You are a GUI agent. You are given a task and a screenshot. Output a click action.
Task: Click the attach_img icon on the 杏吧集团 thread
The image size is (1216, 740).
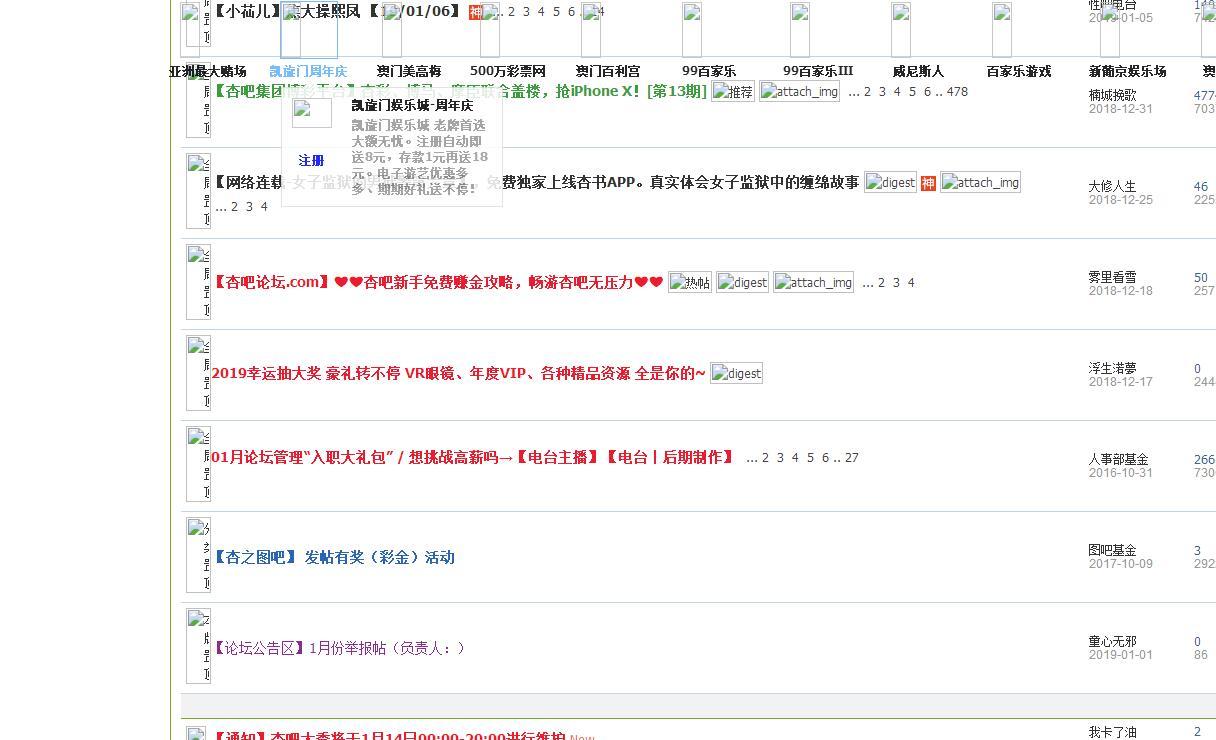pos(799,91)
